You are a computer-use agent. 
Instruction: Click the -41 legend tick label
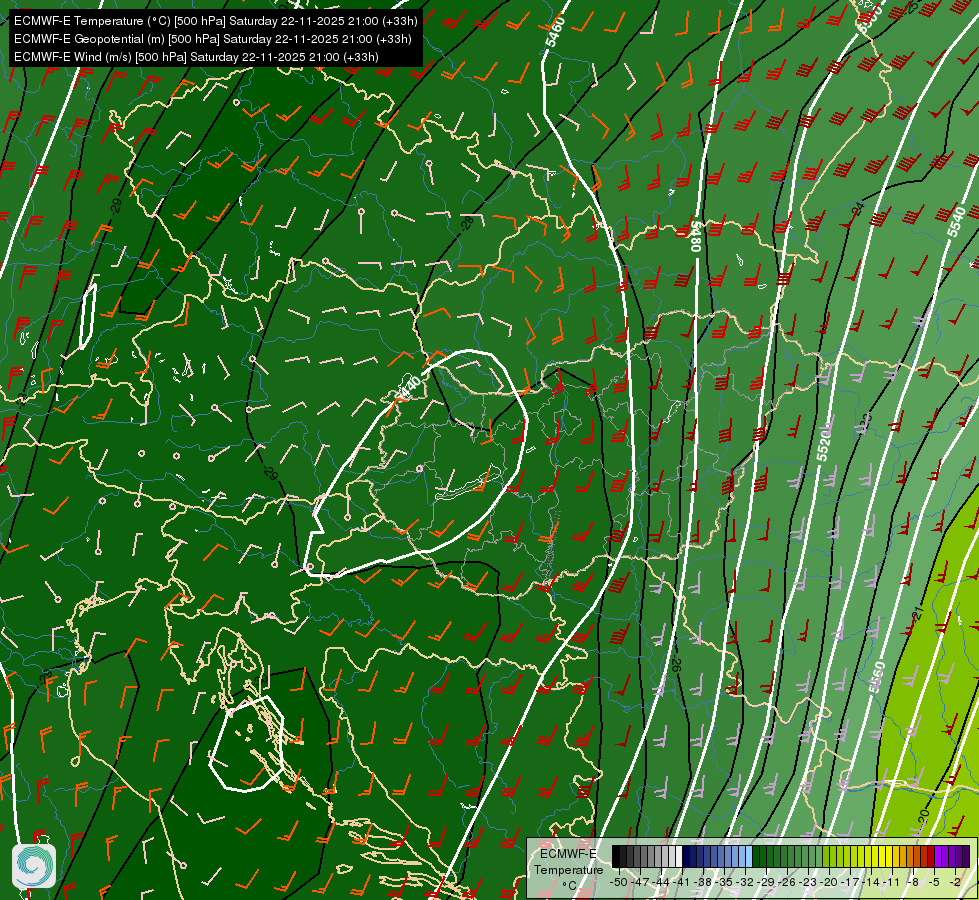pos(682,883)
